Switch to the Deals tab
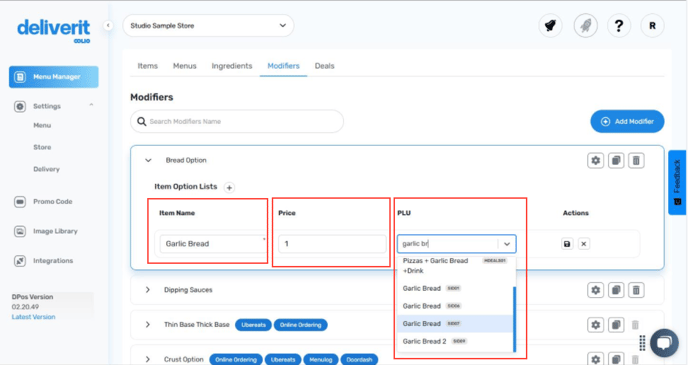 [324, 66]
